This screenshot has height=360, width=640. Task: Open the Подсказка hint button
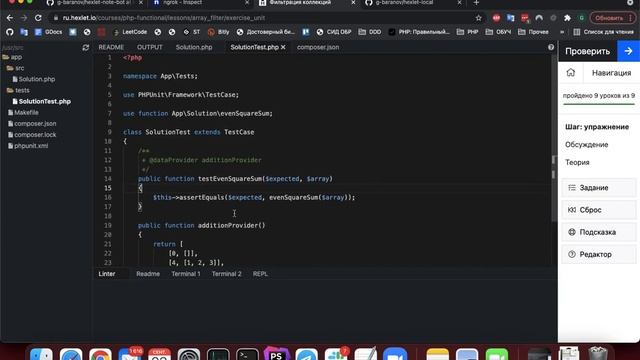(599, 232)
